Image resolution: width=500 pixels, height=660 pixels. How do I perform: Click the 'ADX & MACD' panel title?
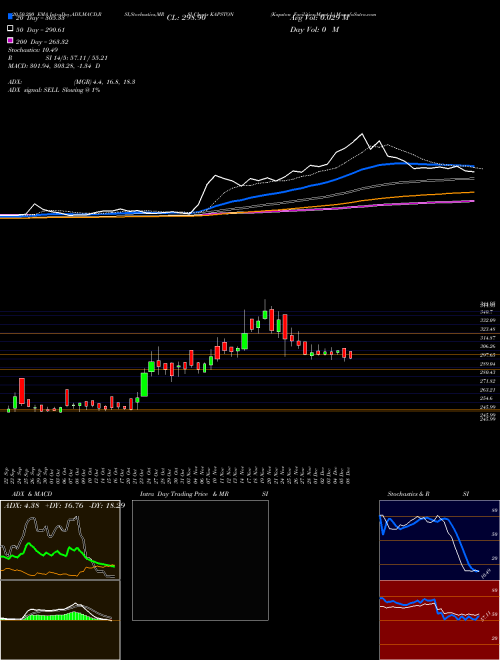click(x=32, y=494)
